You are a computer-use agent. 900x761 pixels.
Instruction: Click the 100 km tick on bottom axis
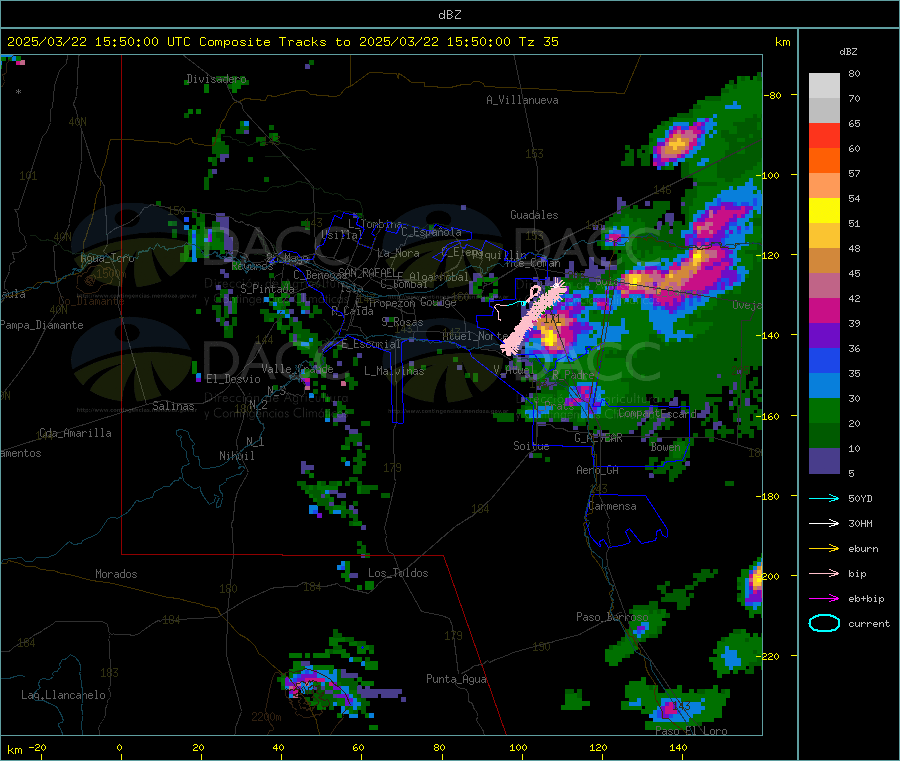[518, 748]
